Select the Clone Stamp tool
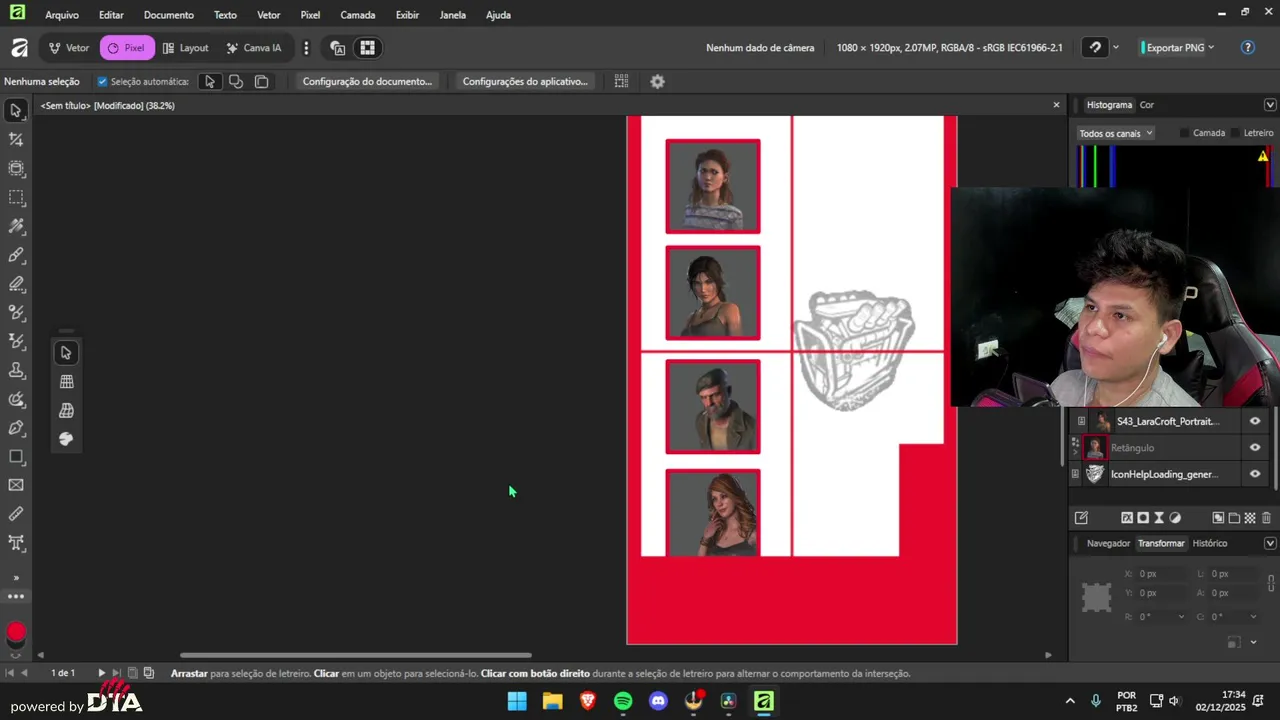 (16, 370)
